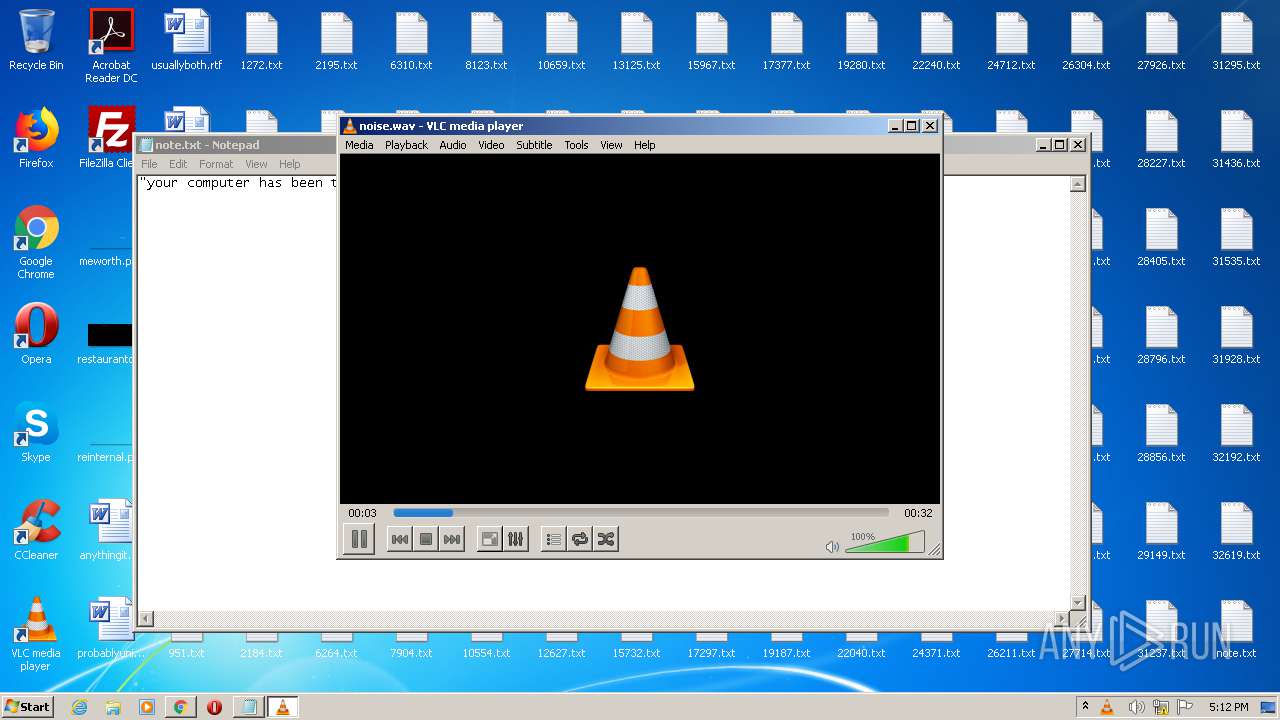Open the Format menu in Notepad

click(216, 164)
